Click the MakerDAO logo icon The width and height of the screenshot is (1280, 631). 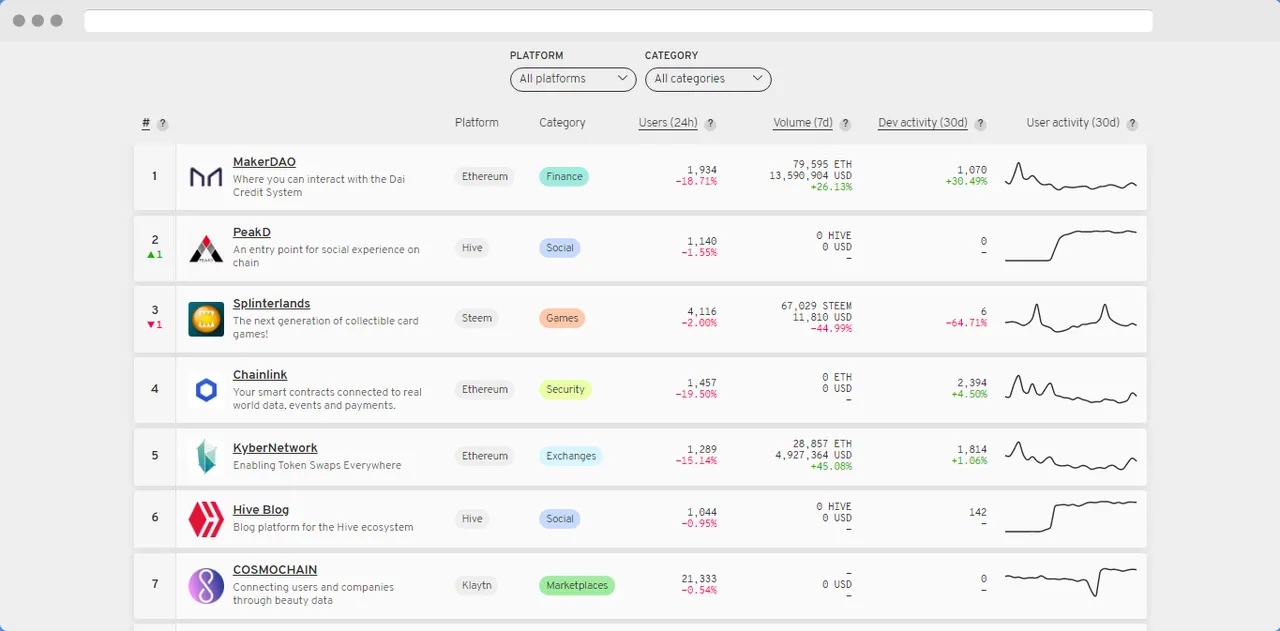[x=206, y=177]
